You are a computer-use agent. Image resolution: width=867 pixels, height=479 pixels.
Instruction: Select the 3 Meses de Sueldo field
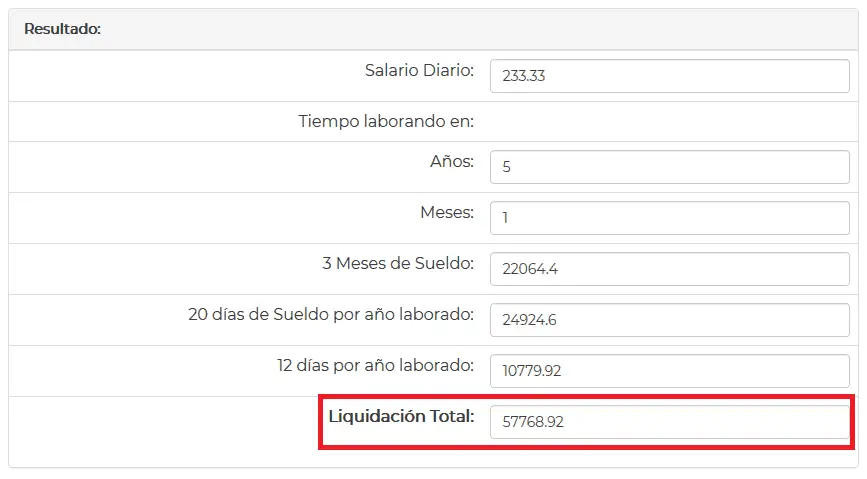[x=669, y=268]
